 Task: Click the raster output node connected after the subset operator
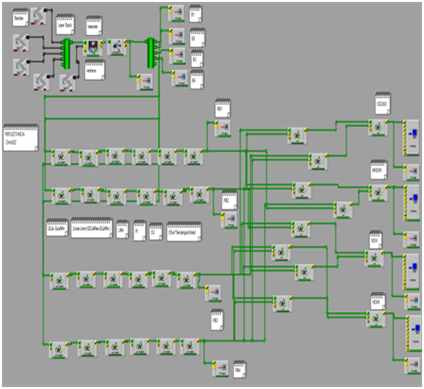(x=145, y=82)
